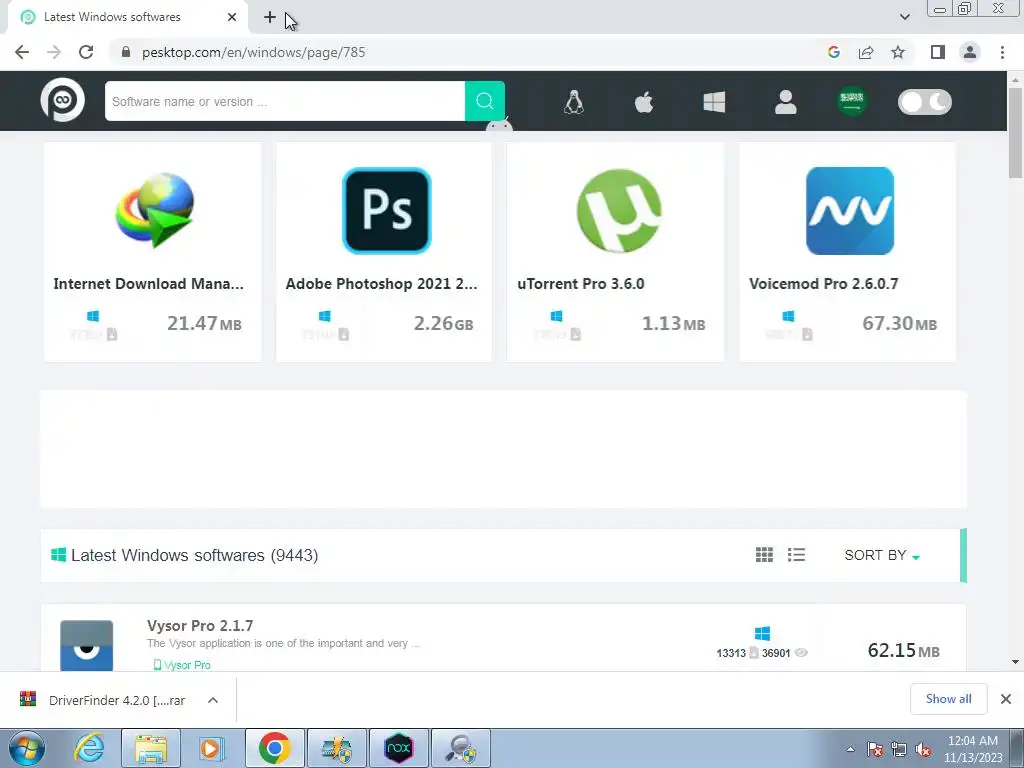This screenshot has width=1024, height=768.
Task: Focus the Software name or version field
Action: tap(285, 101)
